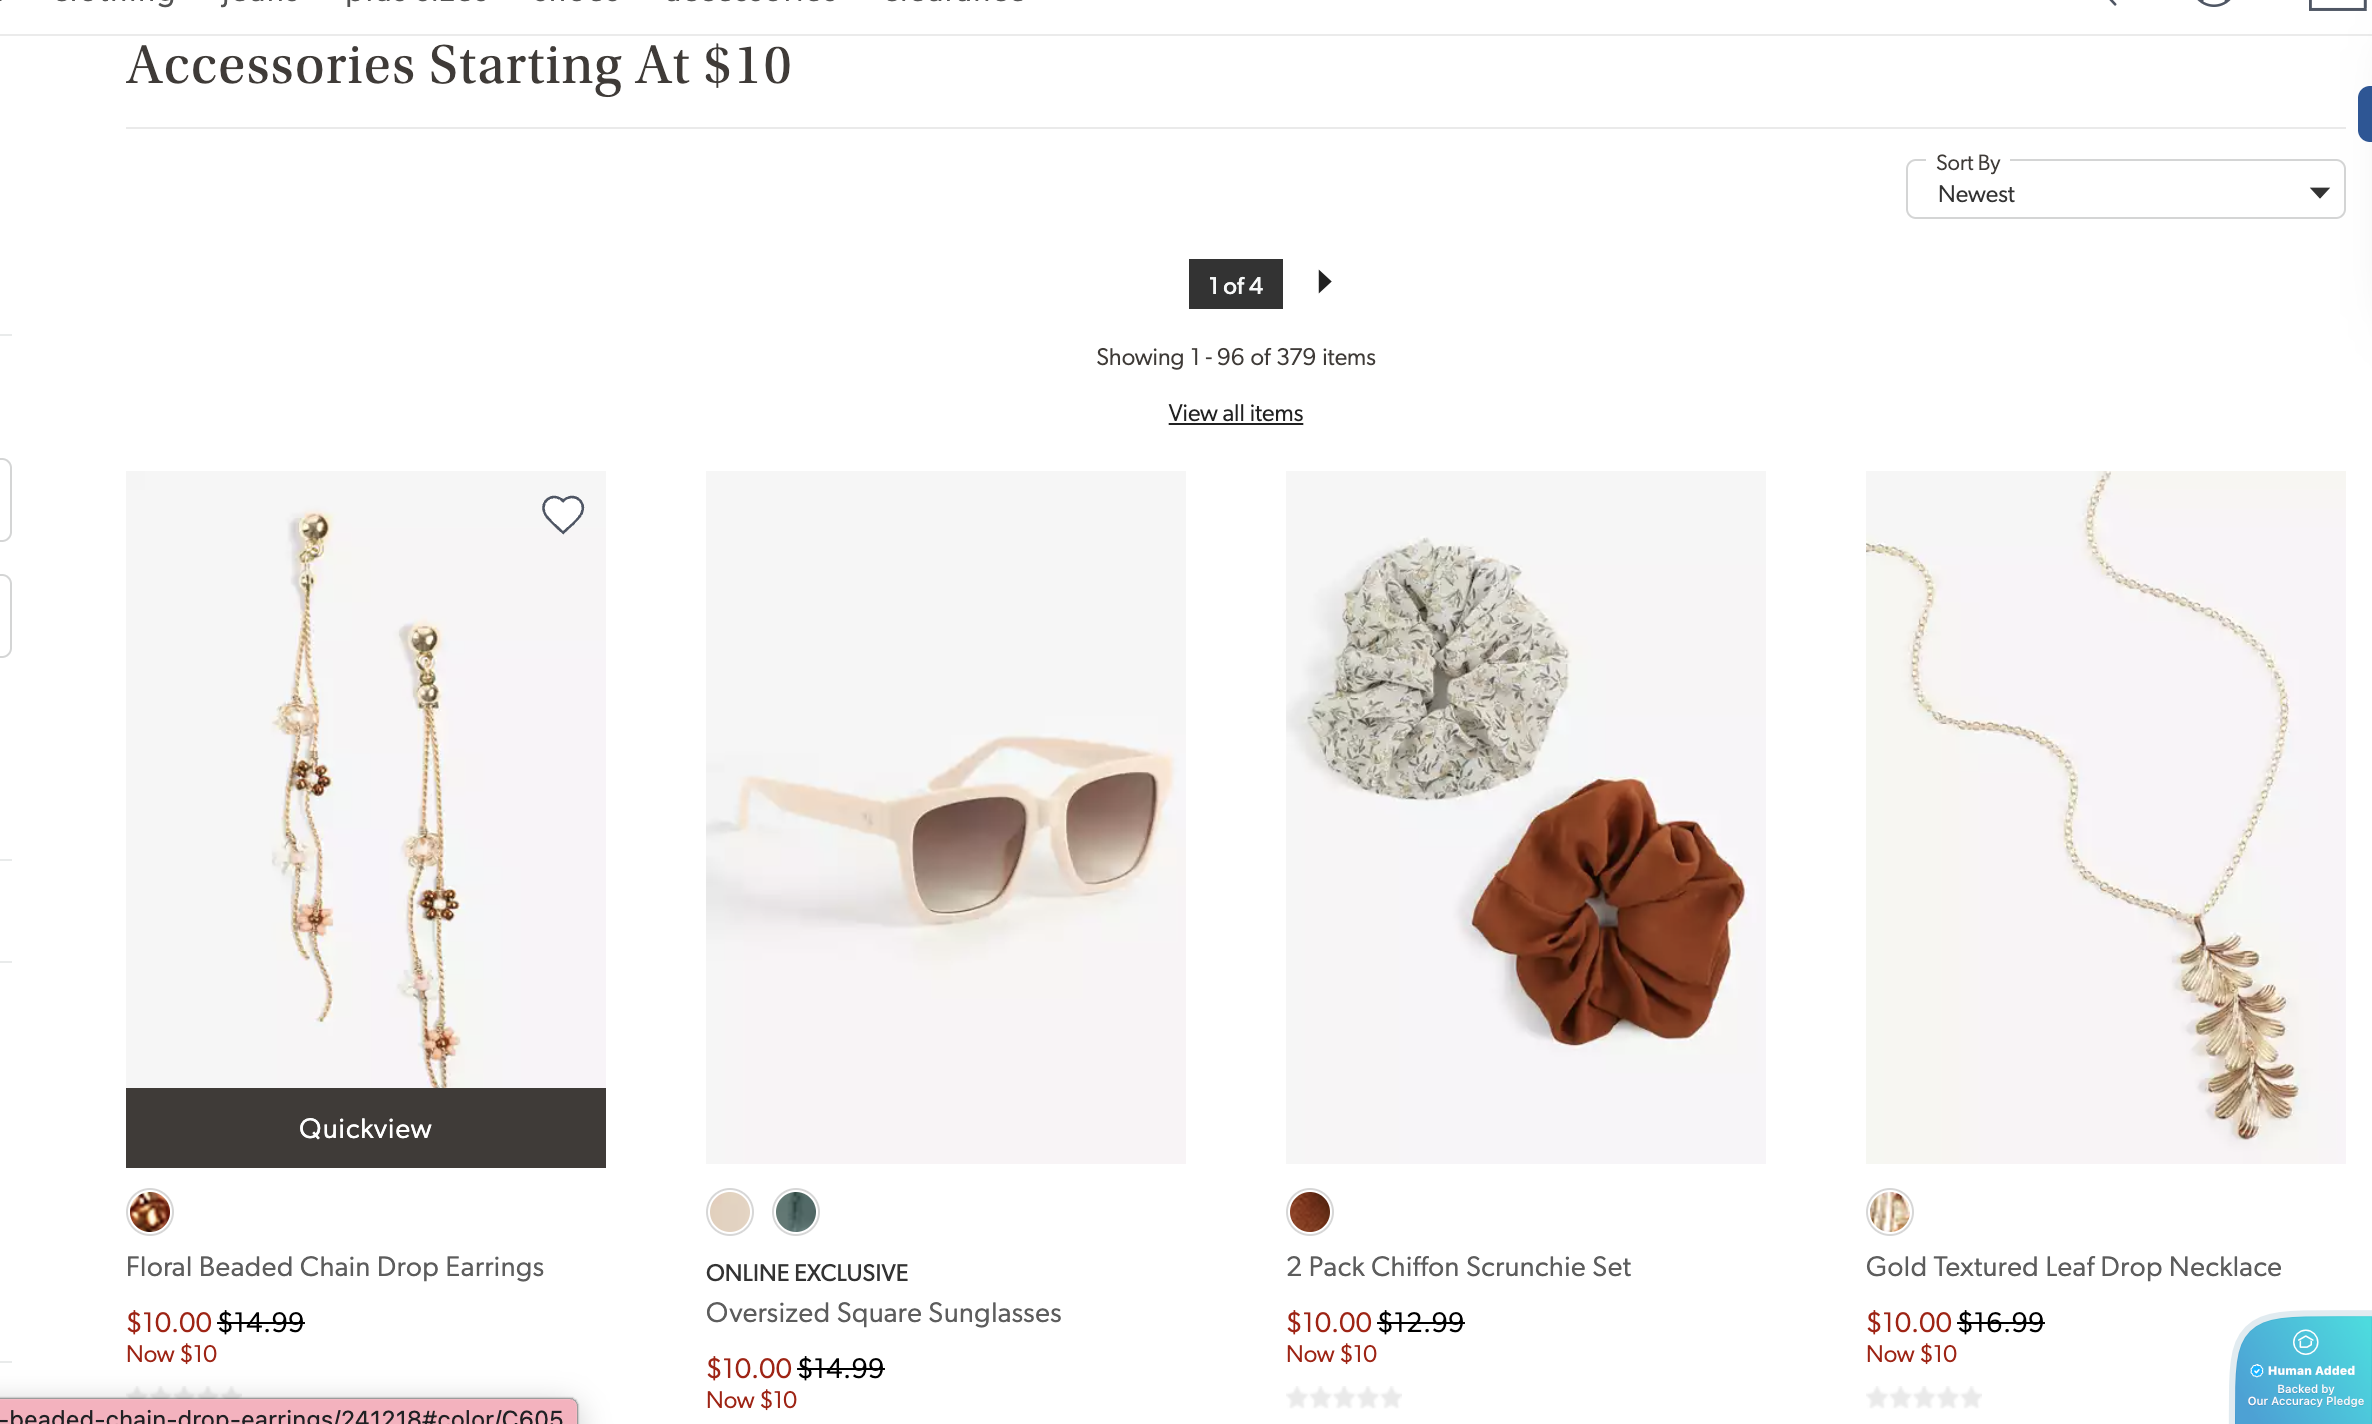Open Floral Beaded Chain Drop Earrings title link
The height and width of the screenshot is (1424, 2372).
(x=335, y=1267)
